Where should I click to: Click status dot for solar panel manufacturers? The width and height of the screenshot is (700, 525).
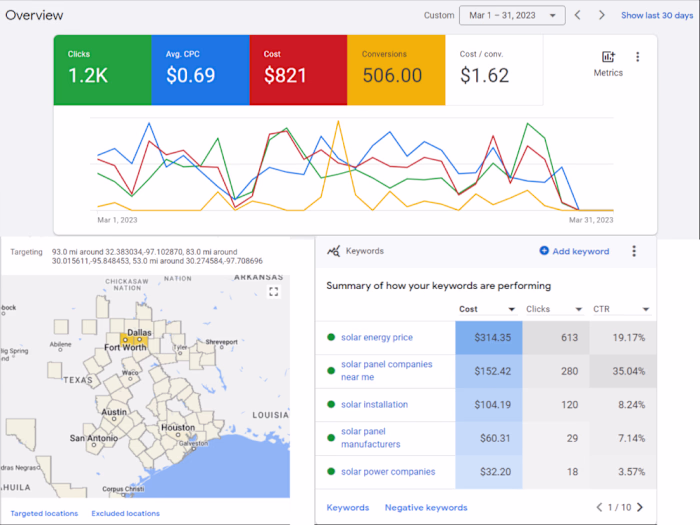pos(331,438)
